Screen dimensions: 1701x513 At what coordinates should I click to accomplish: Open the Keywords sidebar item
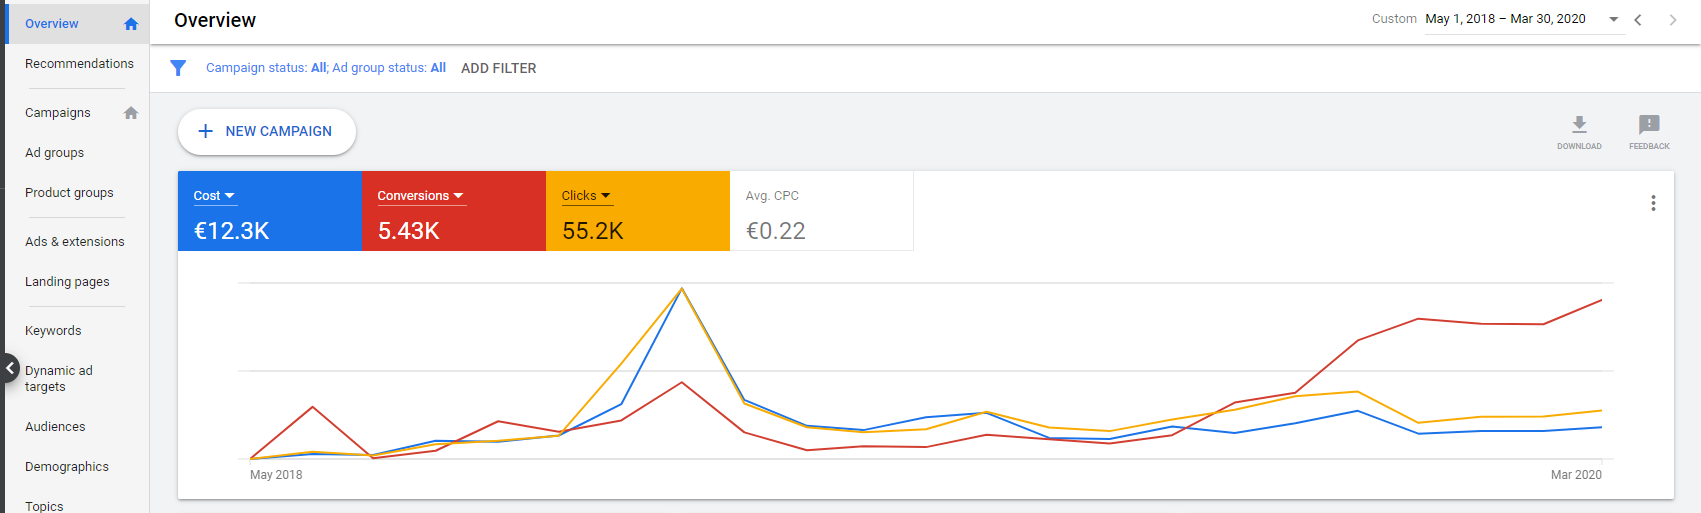[x=53, y=331]
